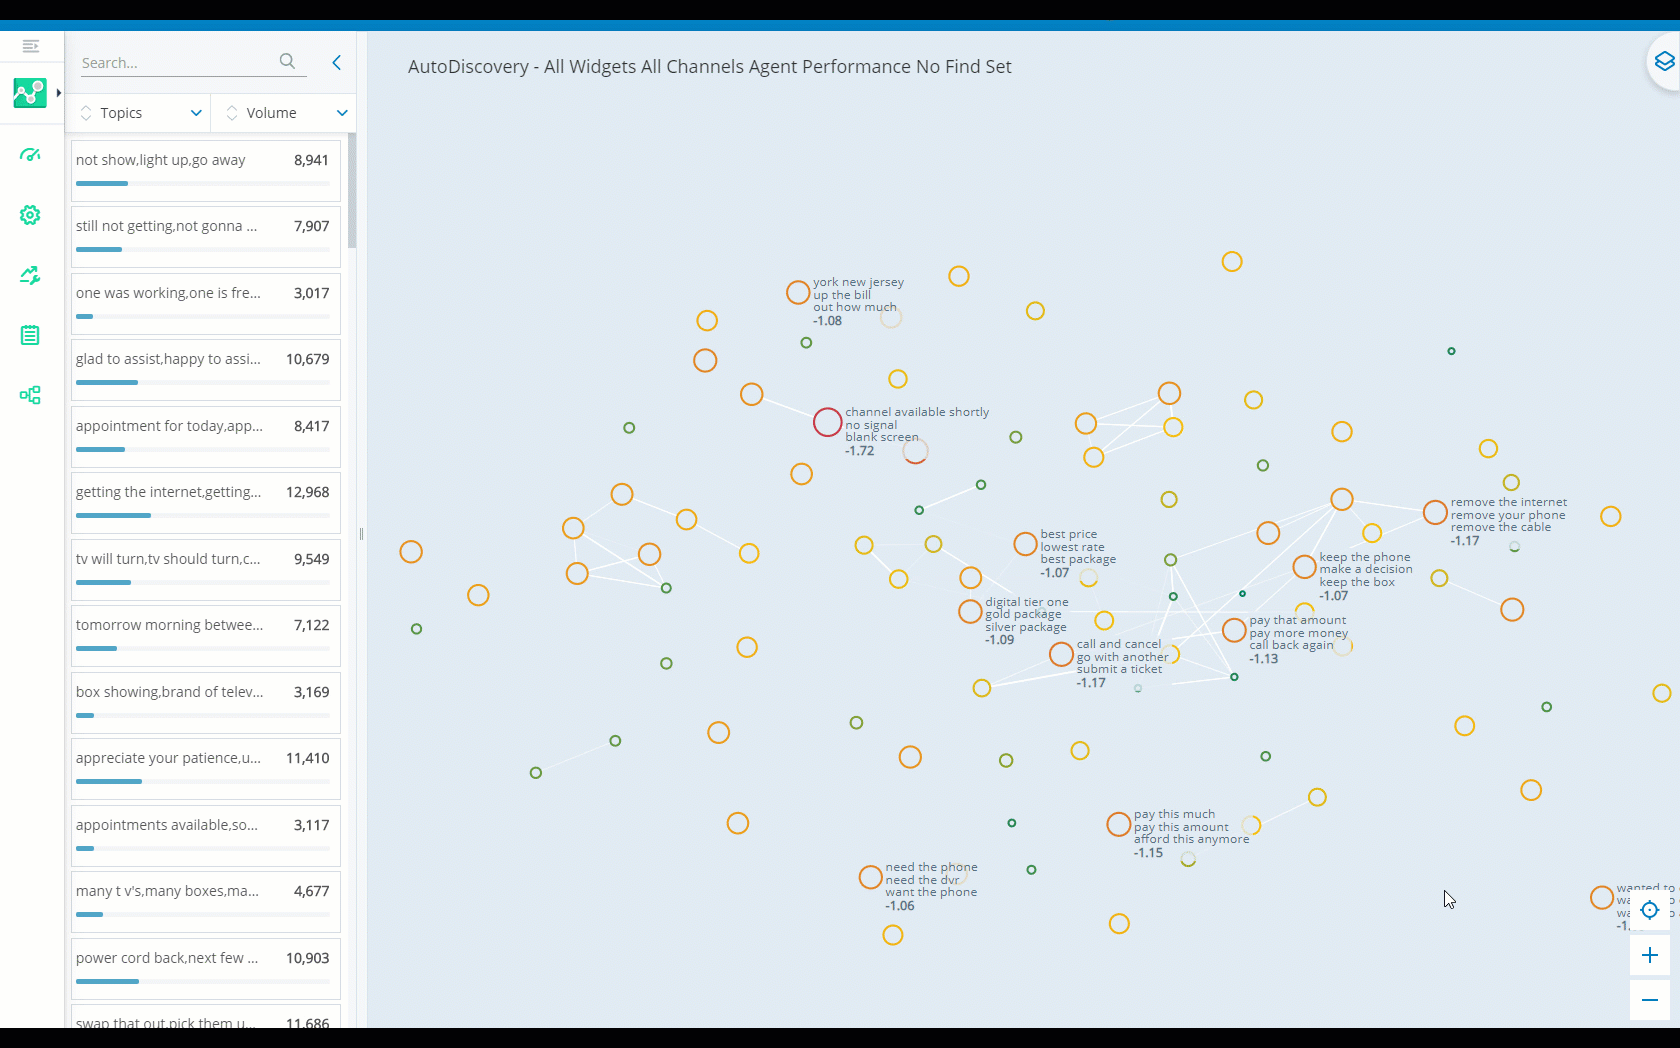The width and height of the screenshot is (1680, 1048).
Task: Select topic 'one was working,one is fre...'
Action: (206, 304)
